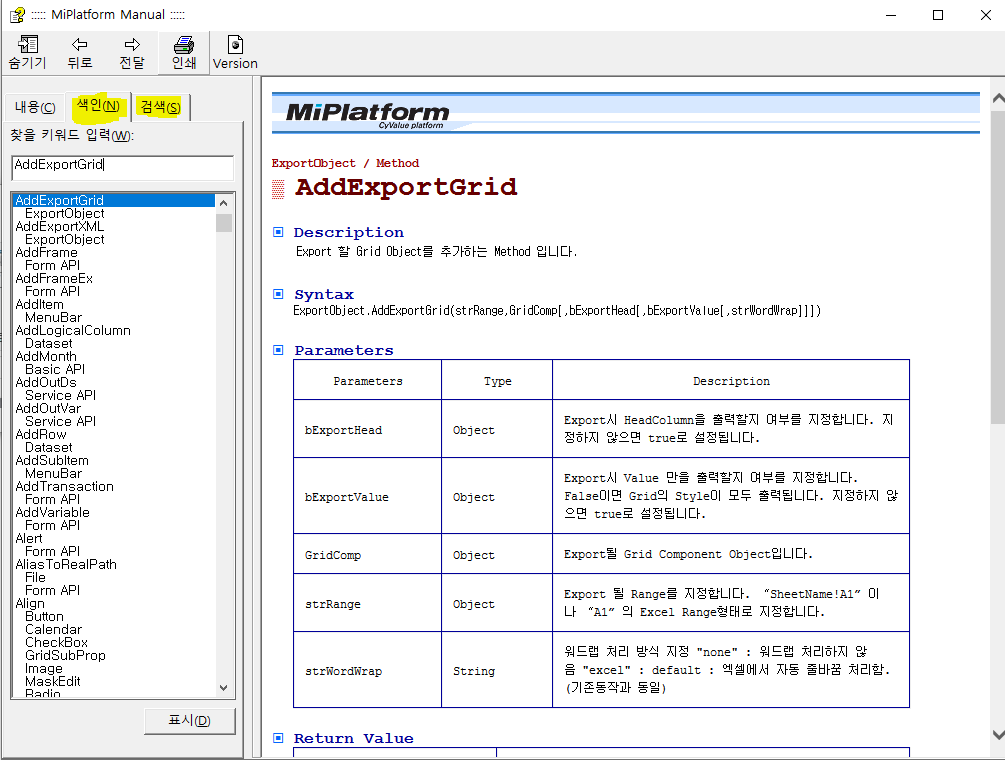Open the Version toolbar item
Screen dimensions: 1005x760
pos(235,53)
